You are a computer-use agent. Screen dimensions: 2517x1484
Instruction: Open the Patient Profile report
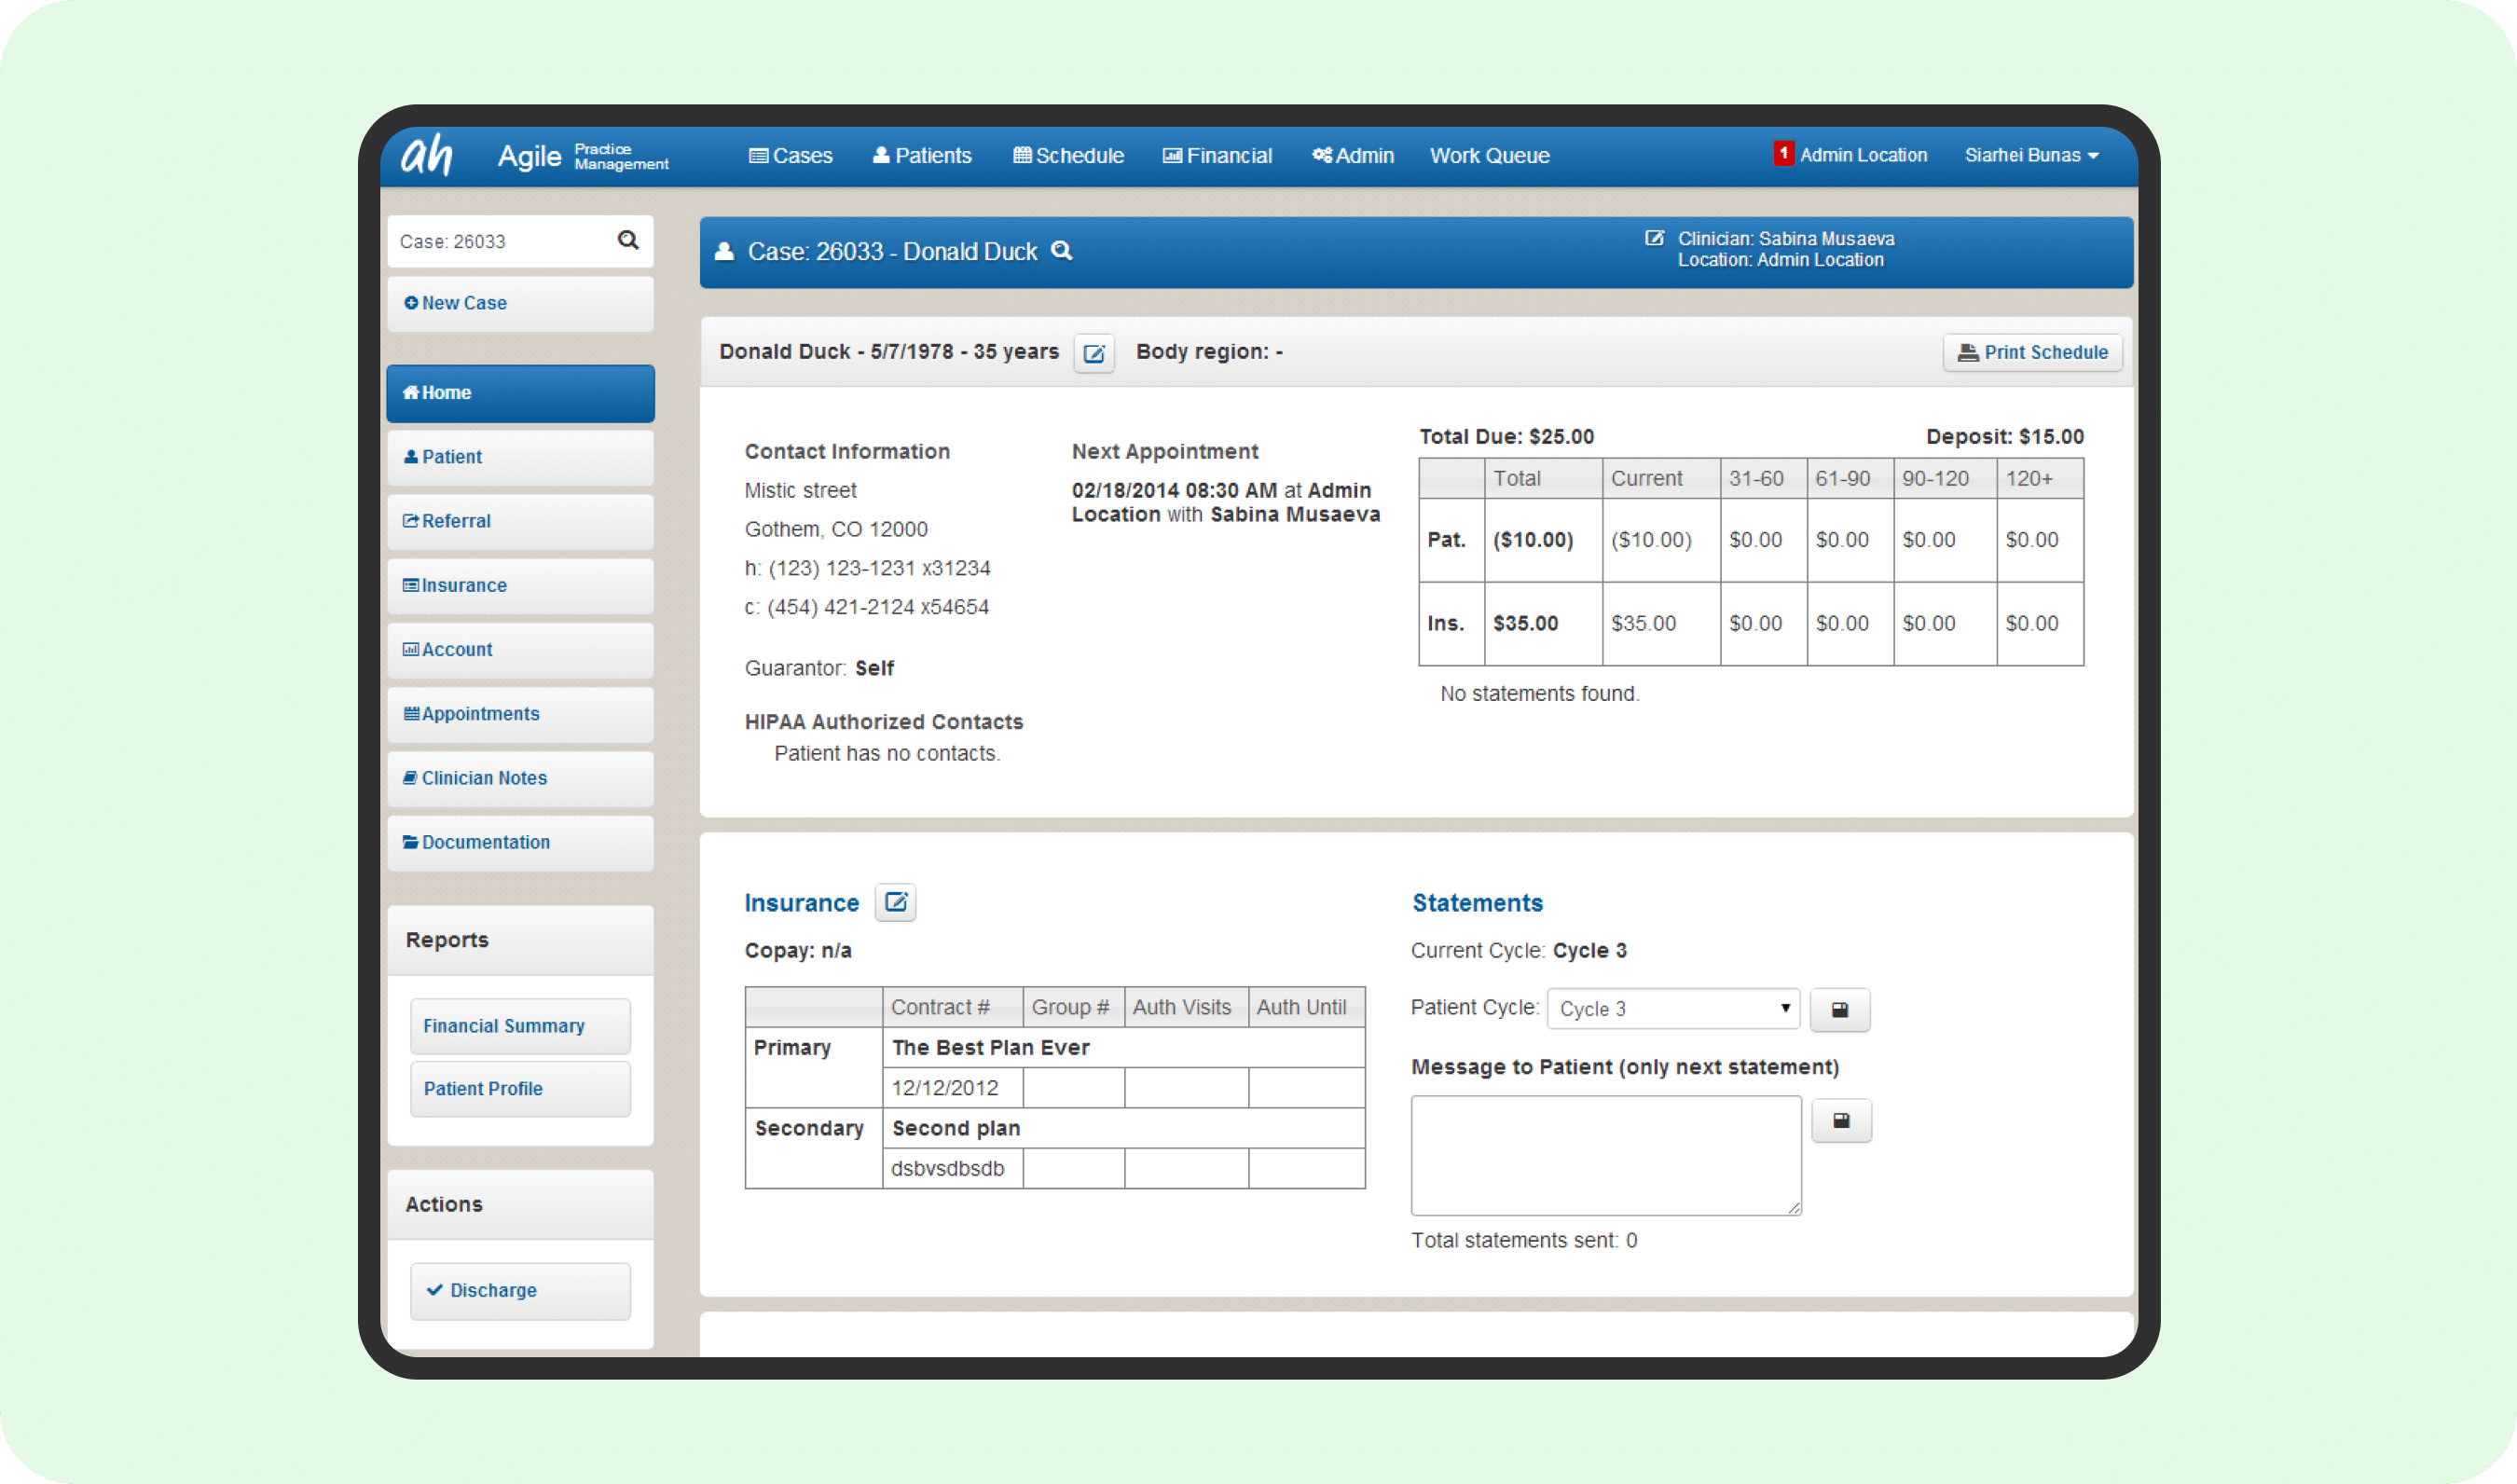click(520, 1089)
